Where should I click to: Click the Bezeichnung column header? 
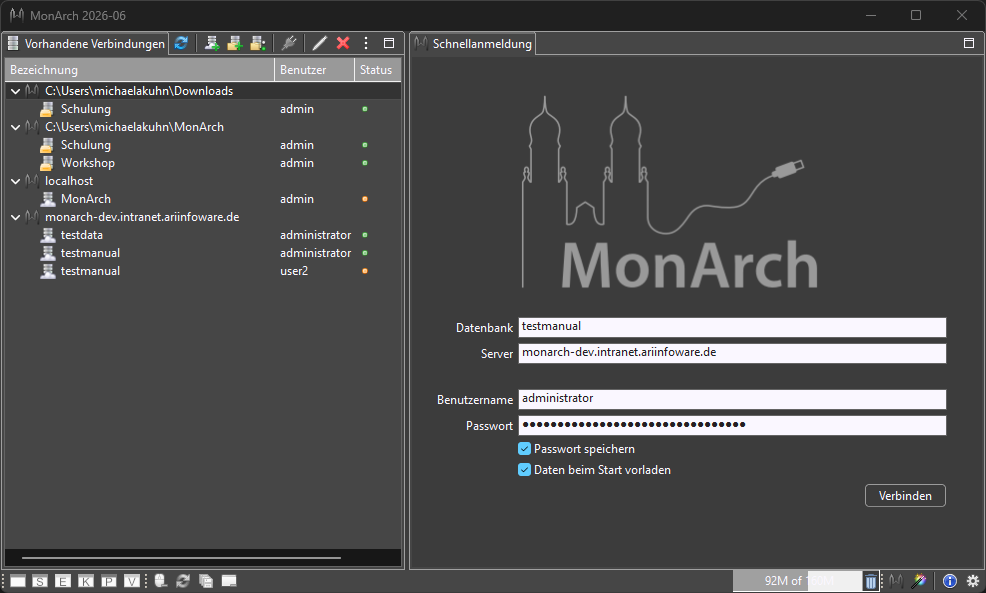coord(140,70)
